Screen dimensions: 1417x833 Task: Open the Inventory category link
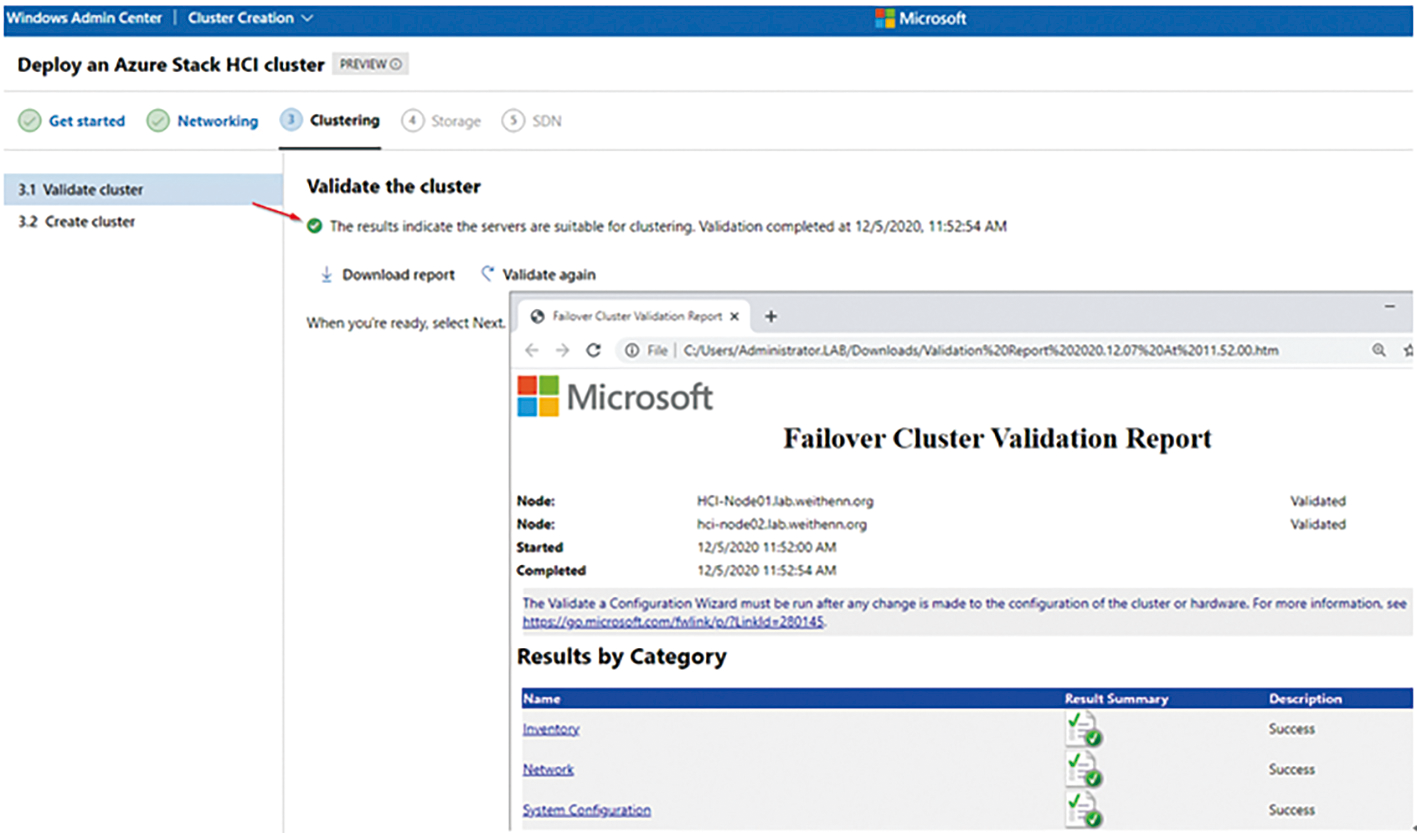click(551, 729)
